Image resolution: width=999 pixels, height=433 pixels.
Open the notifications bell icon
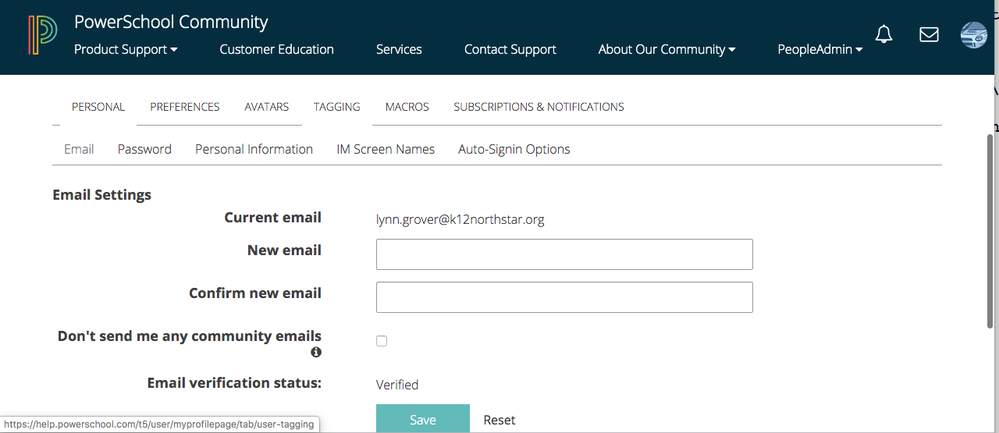pyautogui.click(x=883, y=34)
